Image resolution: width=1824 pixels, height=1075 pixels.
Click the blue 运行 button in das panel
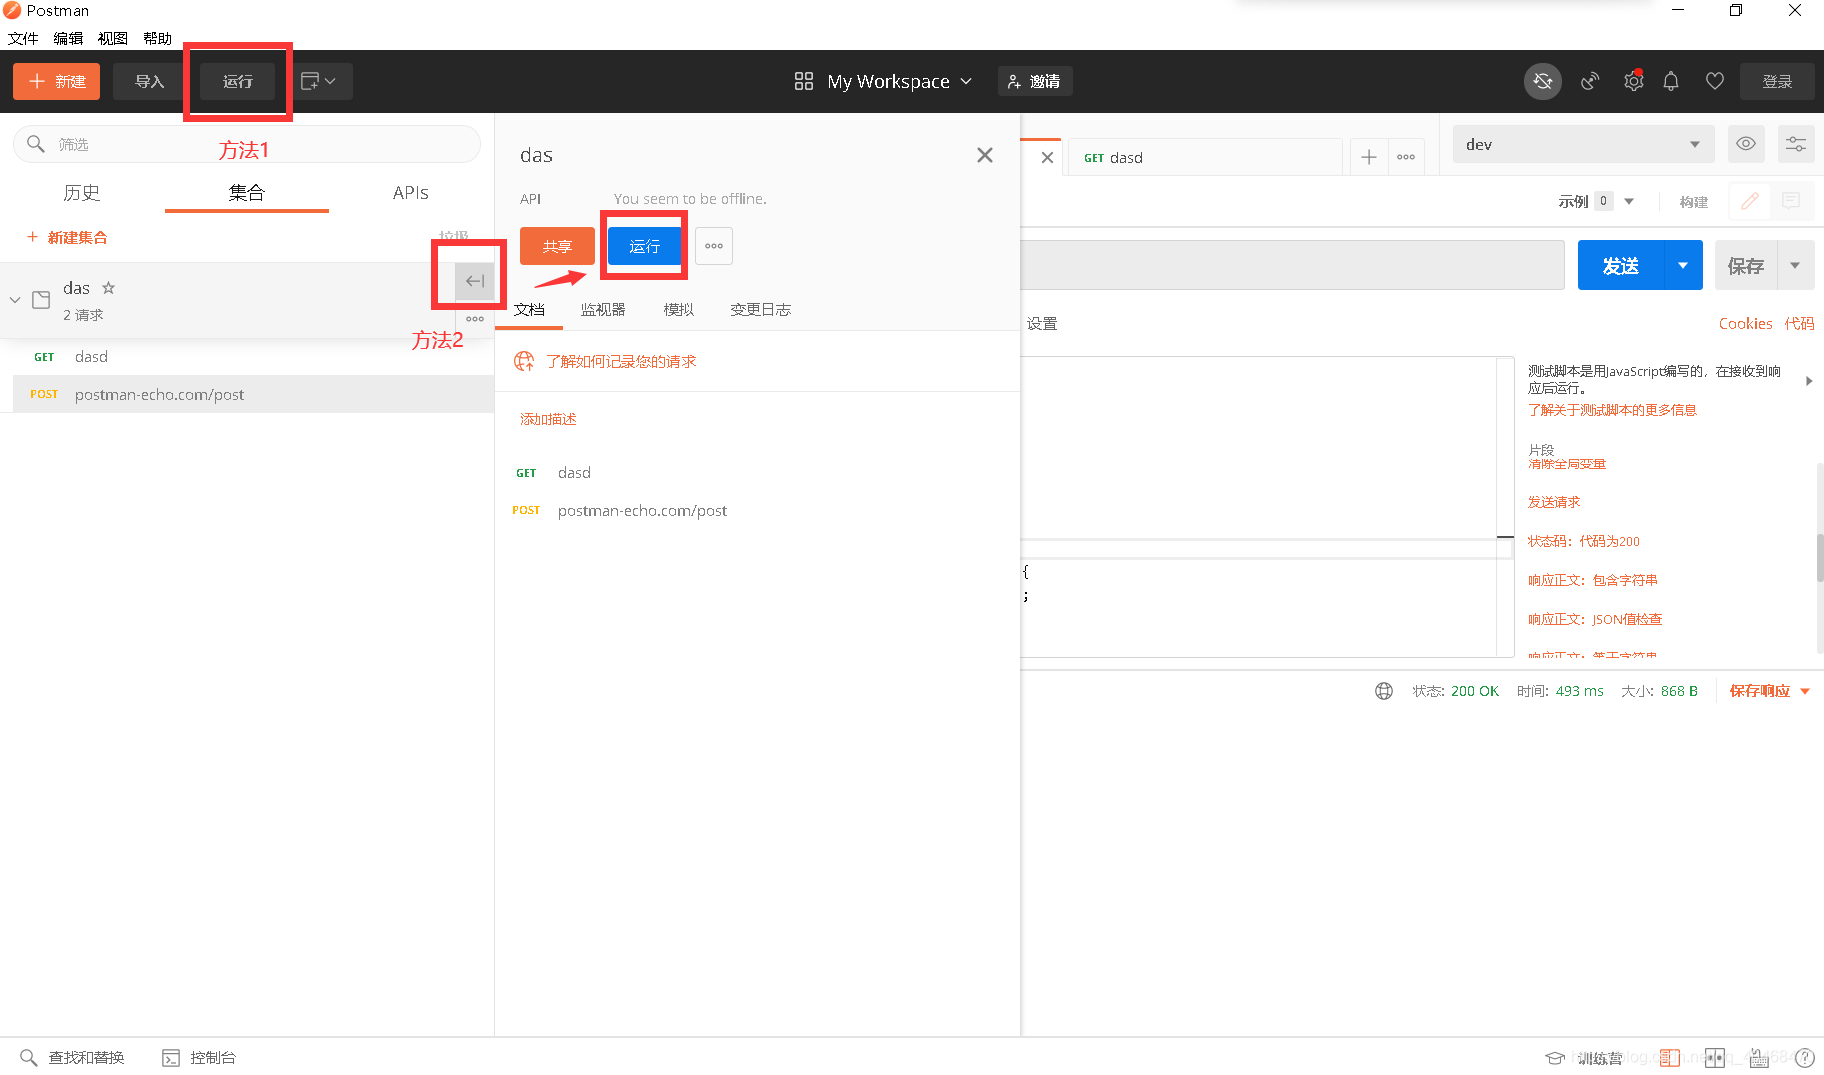(x=645, y=246)
